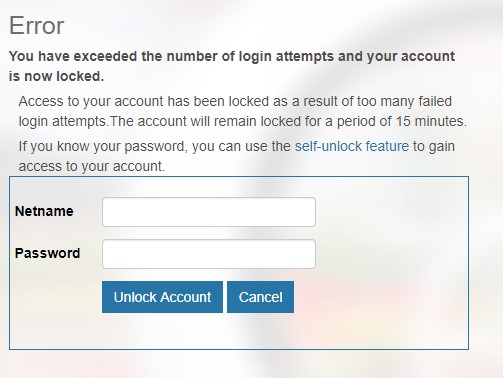Select the Error page heading
Screen dimensions: 503x378
coord(36,26)
